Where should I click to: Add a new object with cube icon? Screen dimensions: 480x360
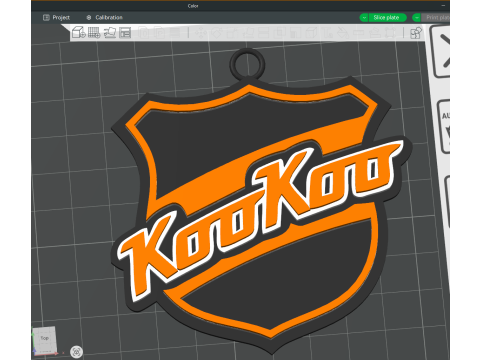[79, 32]
